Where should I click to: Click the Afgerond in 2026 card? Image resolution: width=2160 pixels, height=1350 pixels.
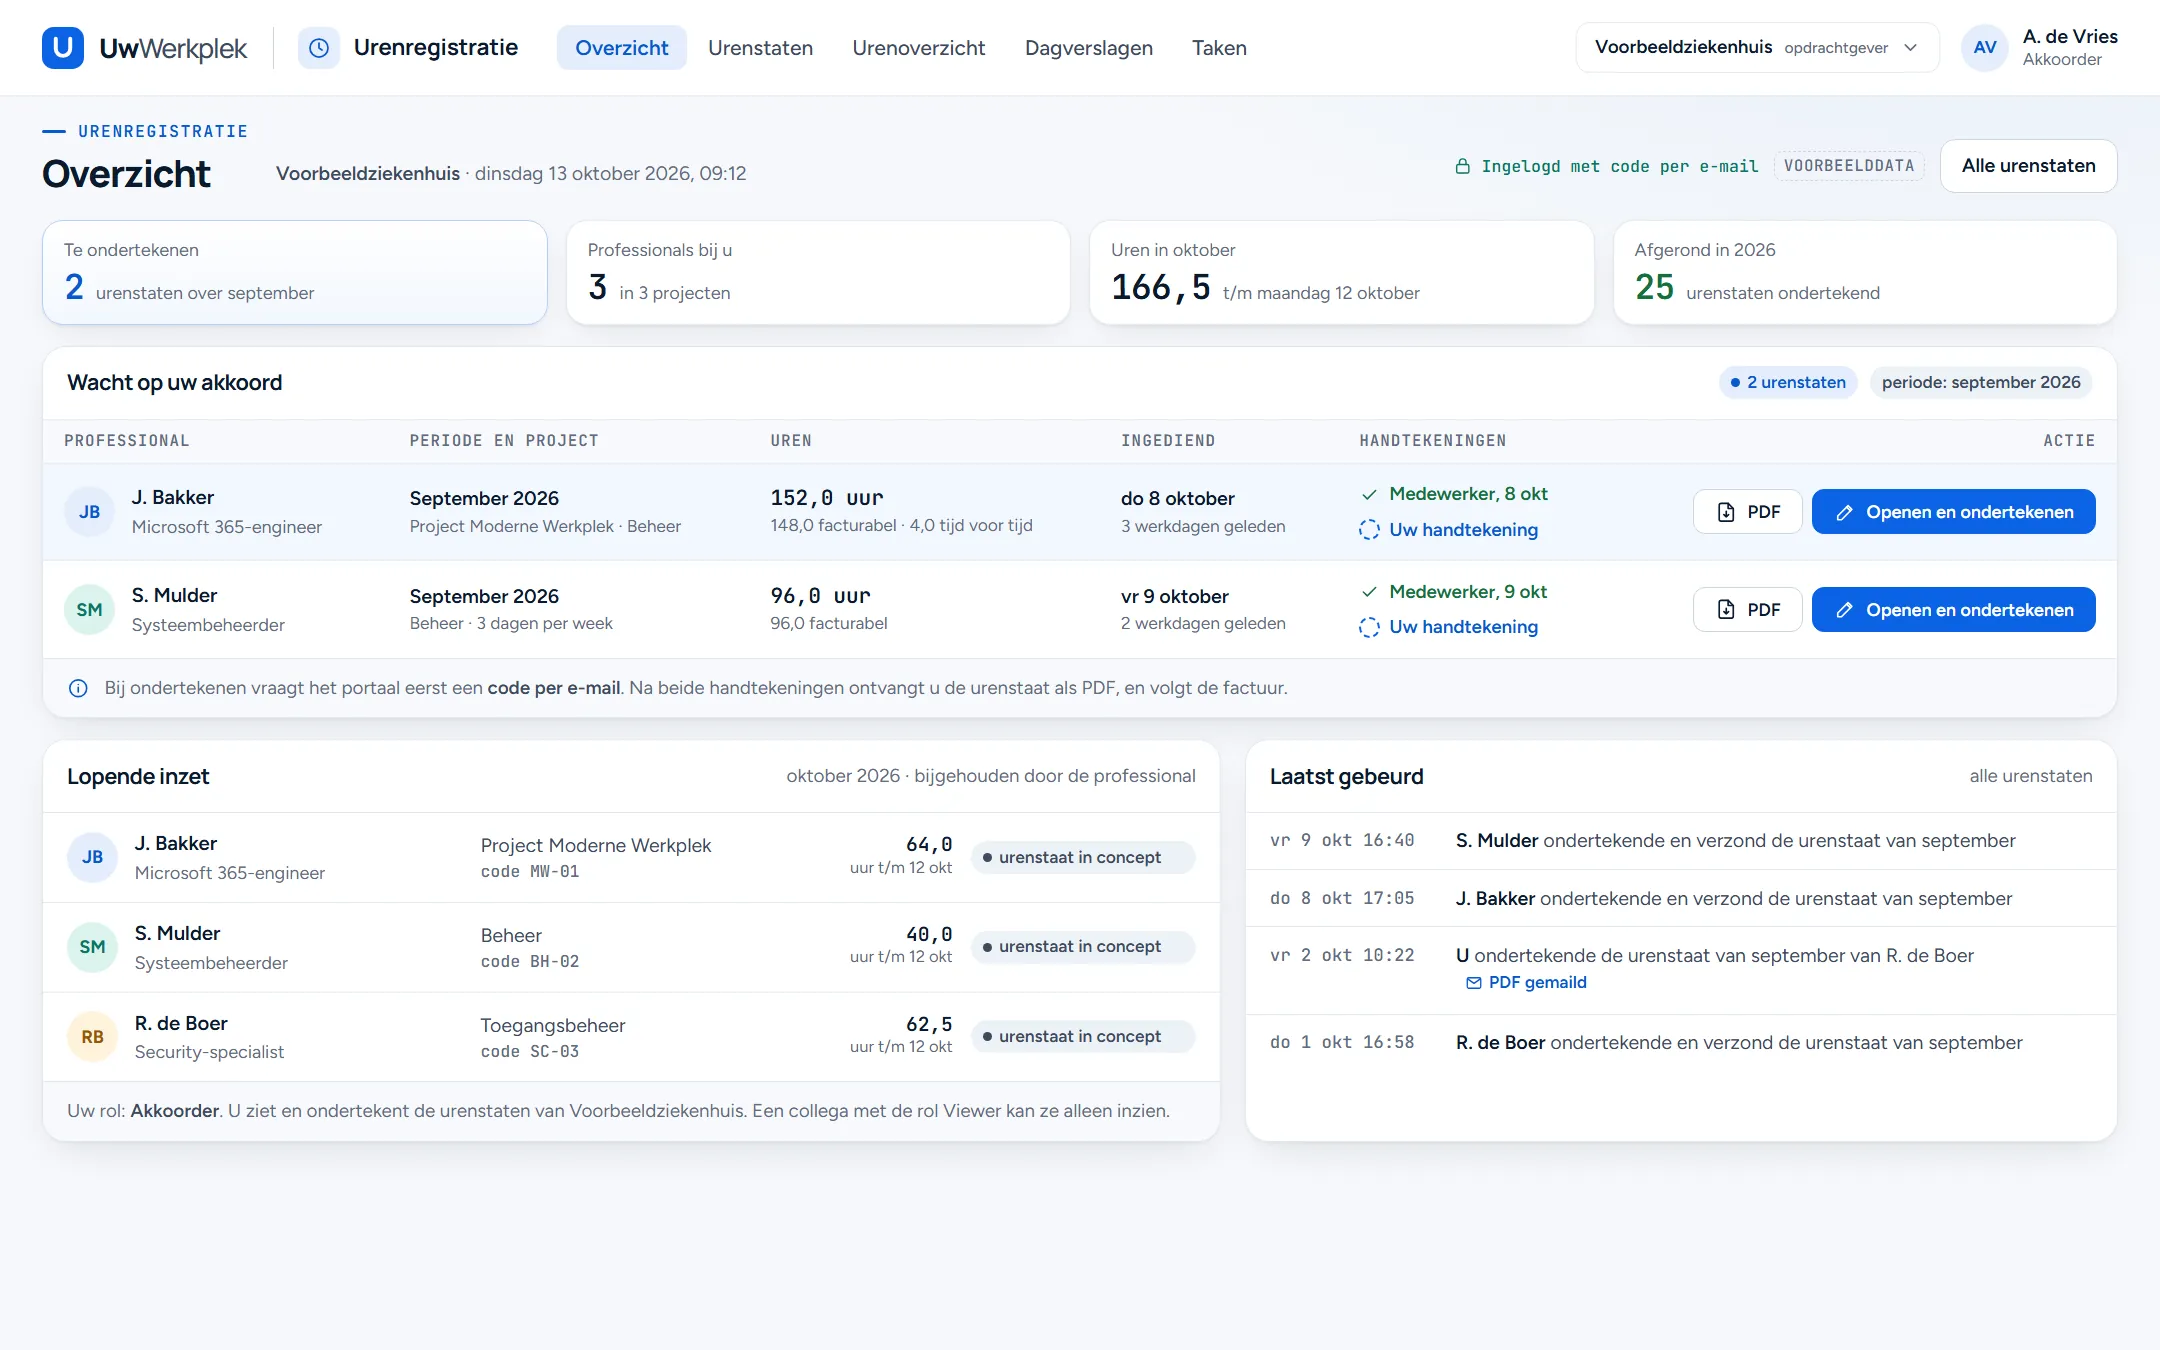1865,272
